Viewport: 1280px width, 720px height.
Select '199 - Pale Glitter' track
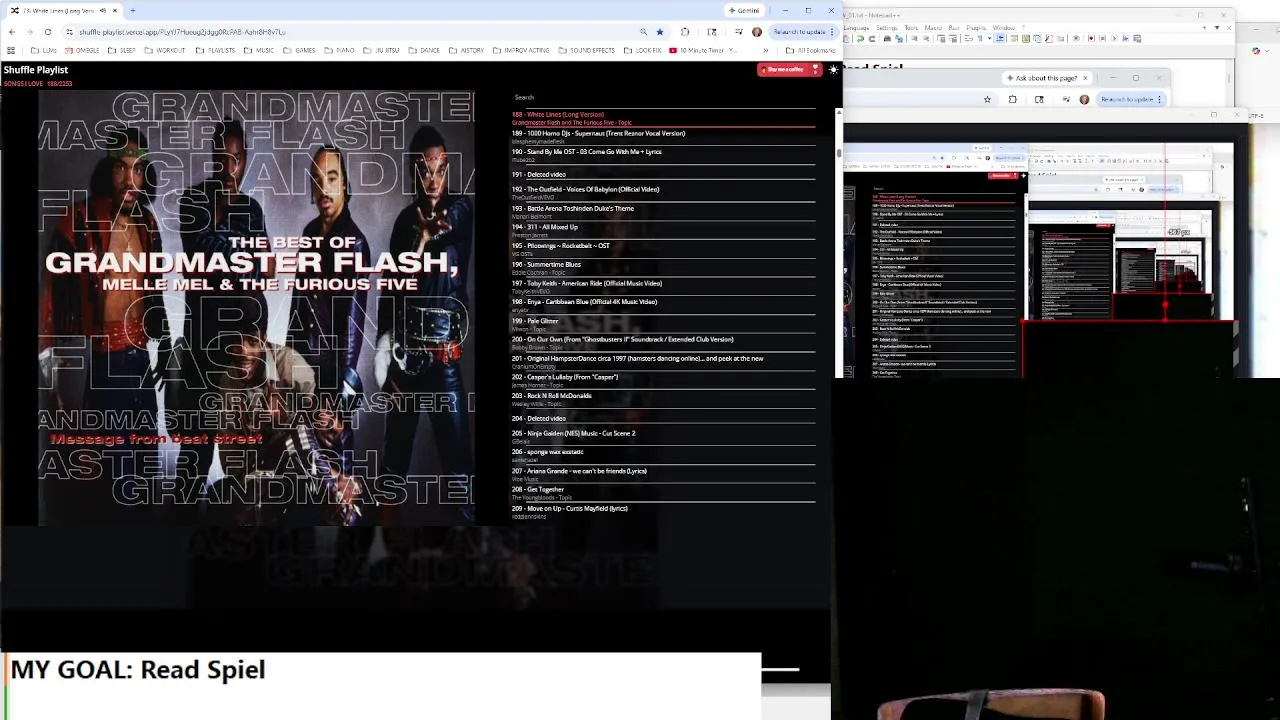click(663, 324)
